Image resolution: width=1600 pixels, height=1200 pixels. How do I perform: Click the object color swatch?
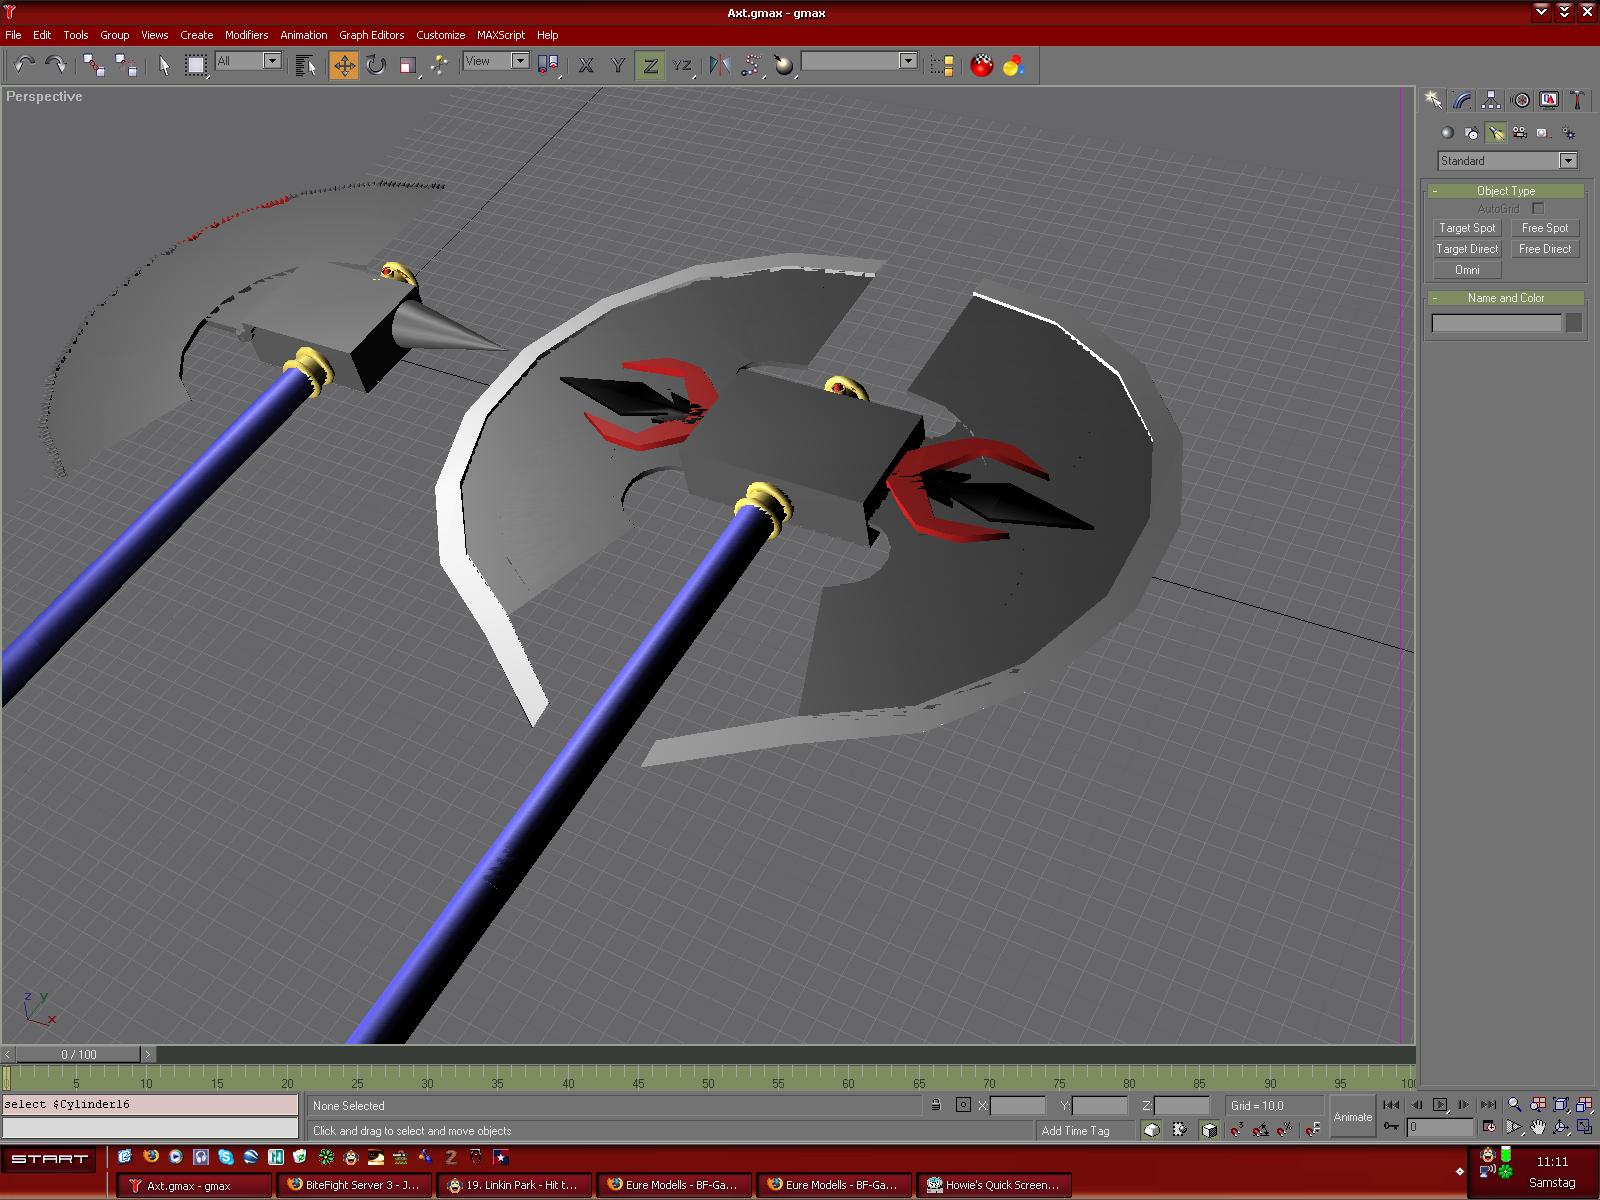pyautogui.click(x=1573, y=323)
